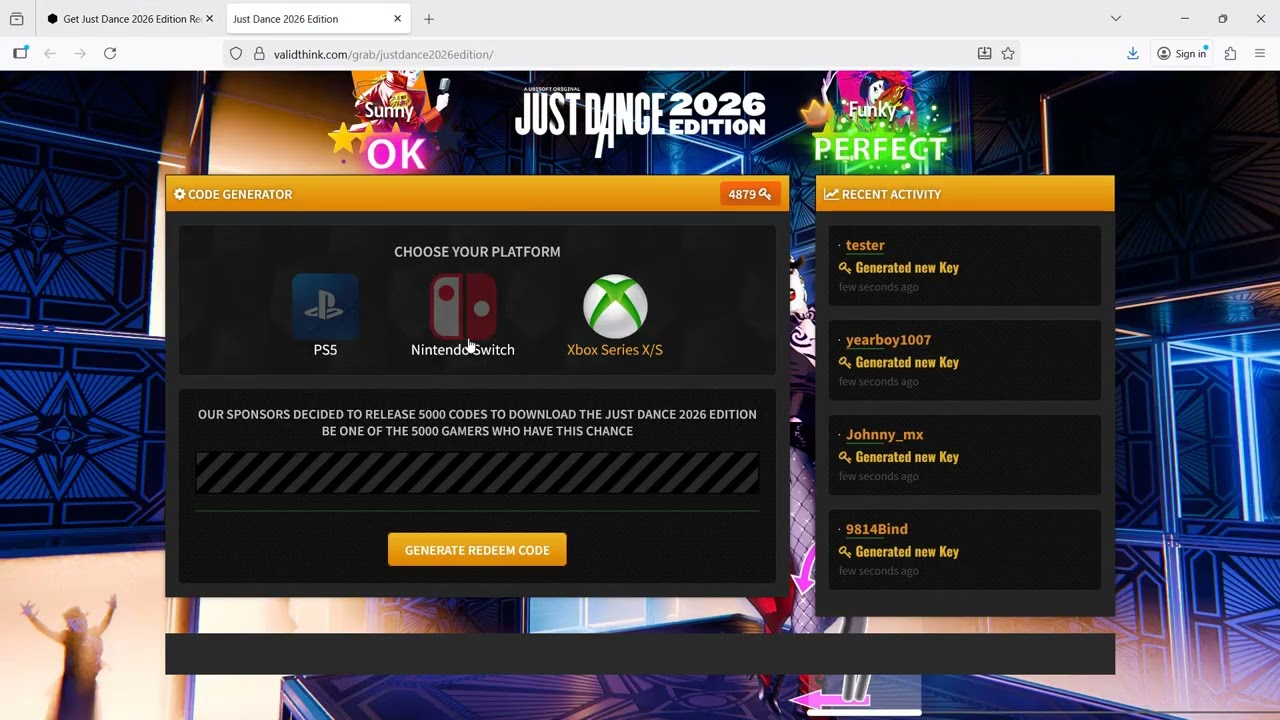Click the key icon under 9814Bind
The height and width of the screenshot is (720, 1280).
point(845,552)
